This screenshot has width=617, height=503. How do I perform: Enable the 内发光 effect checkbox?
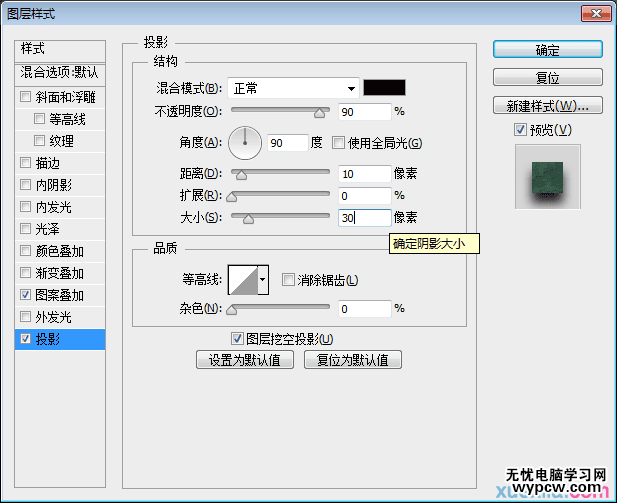click(25, 207)
